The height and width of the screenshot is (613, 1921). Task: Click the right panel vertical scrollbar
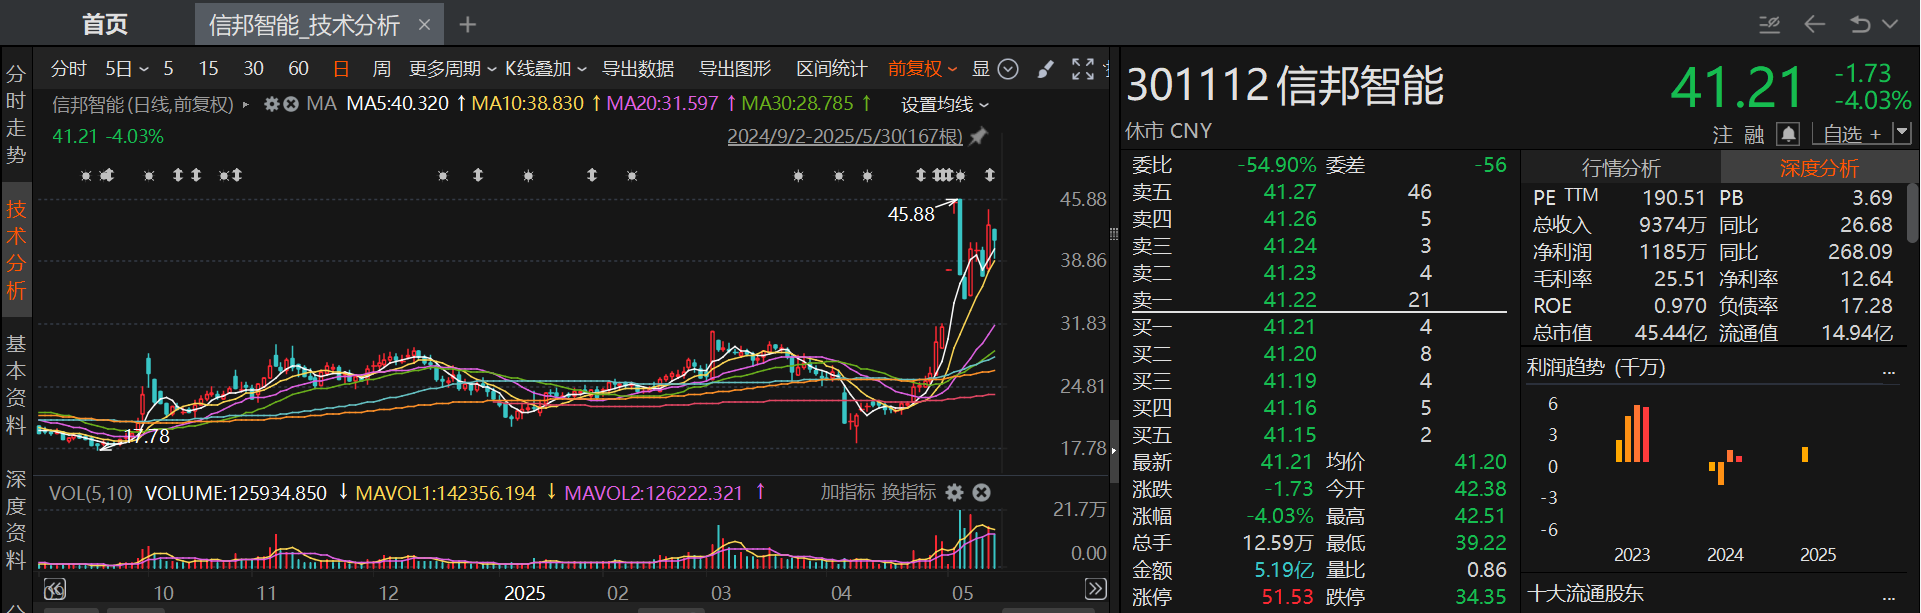[x=1912, y=212]
